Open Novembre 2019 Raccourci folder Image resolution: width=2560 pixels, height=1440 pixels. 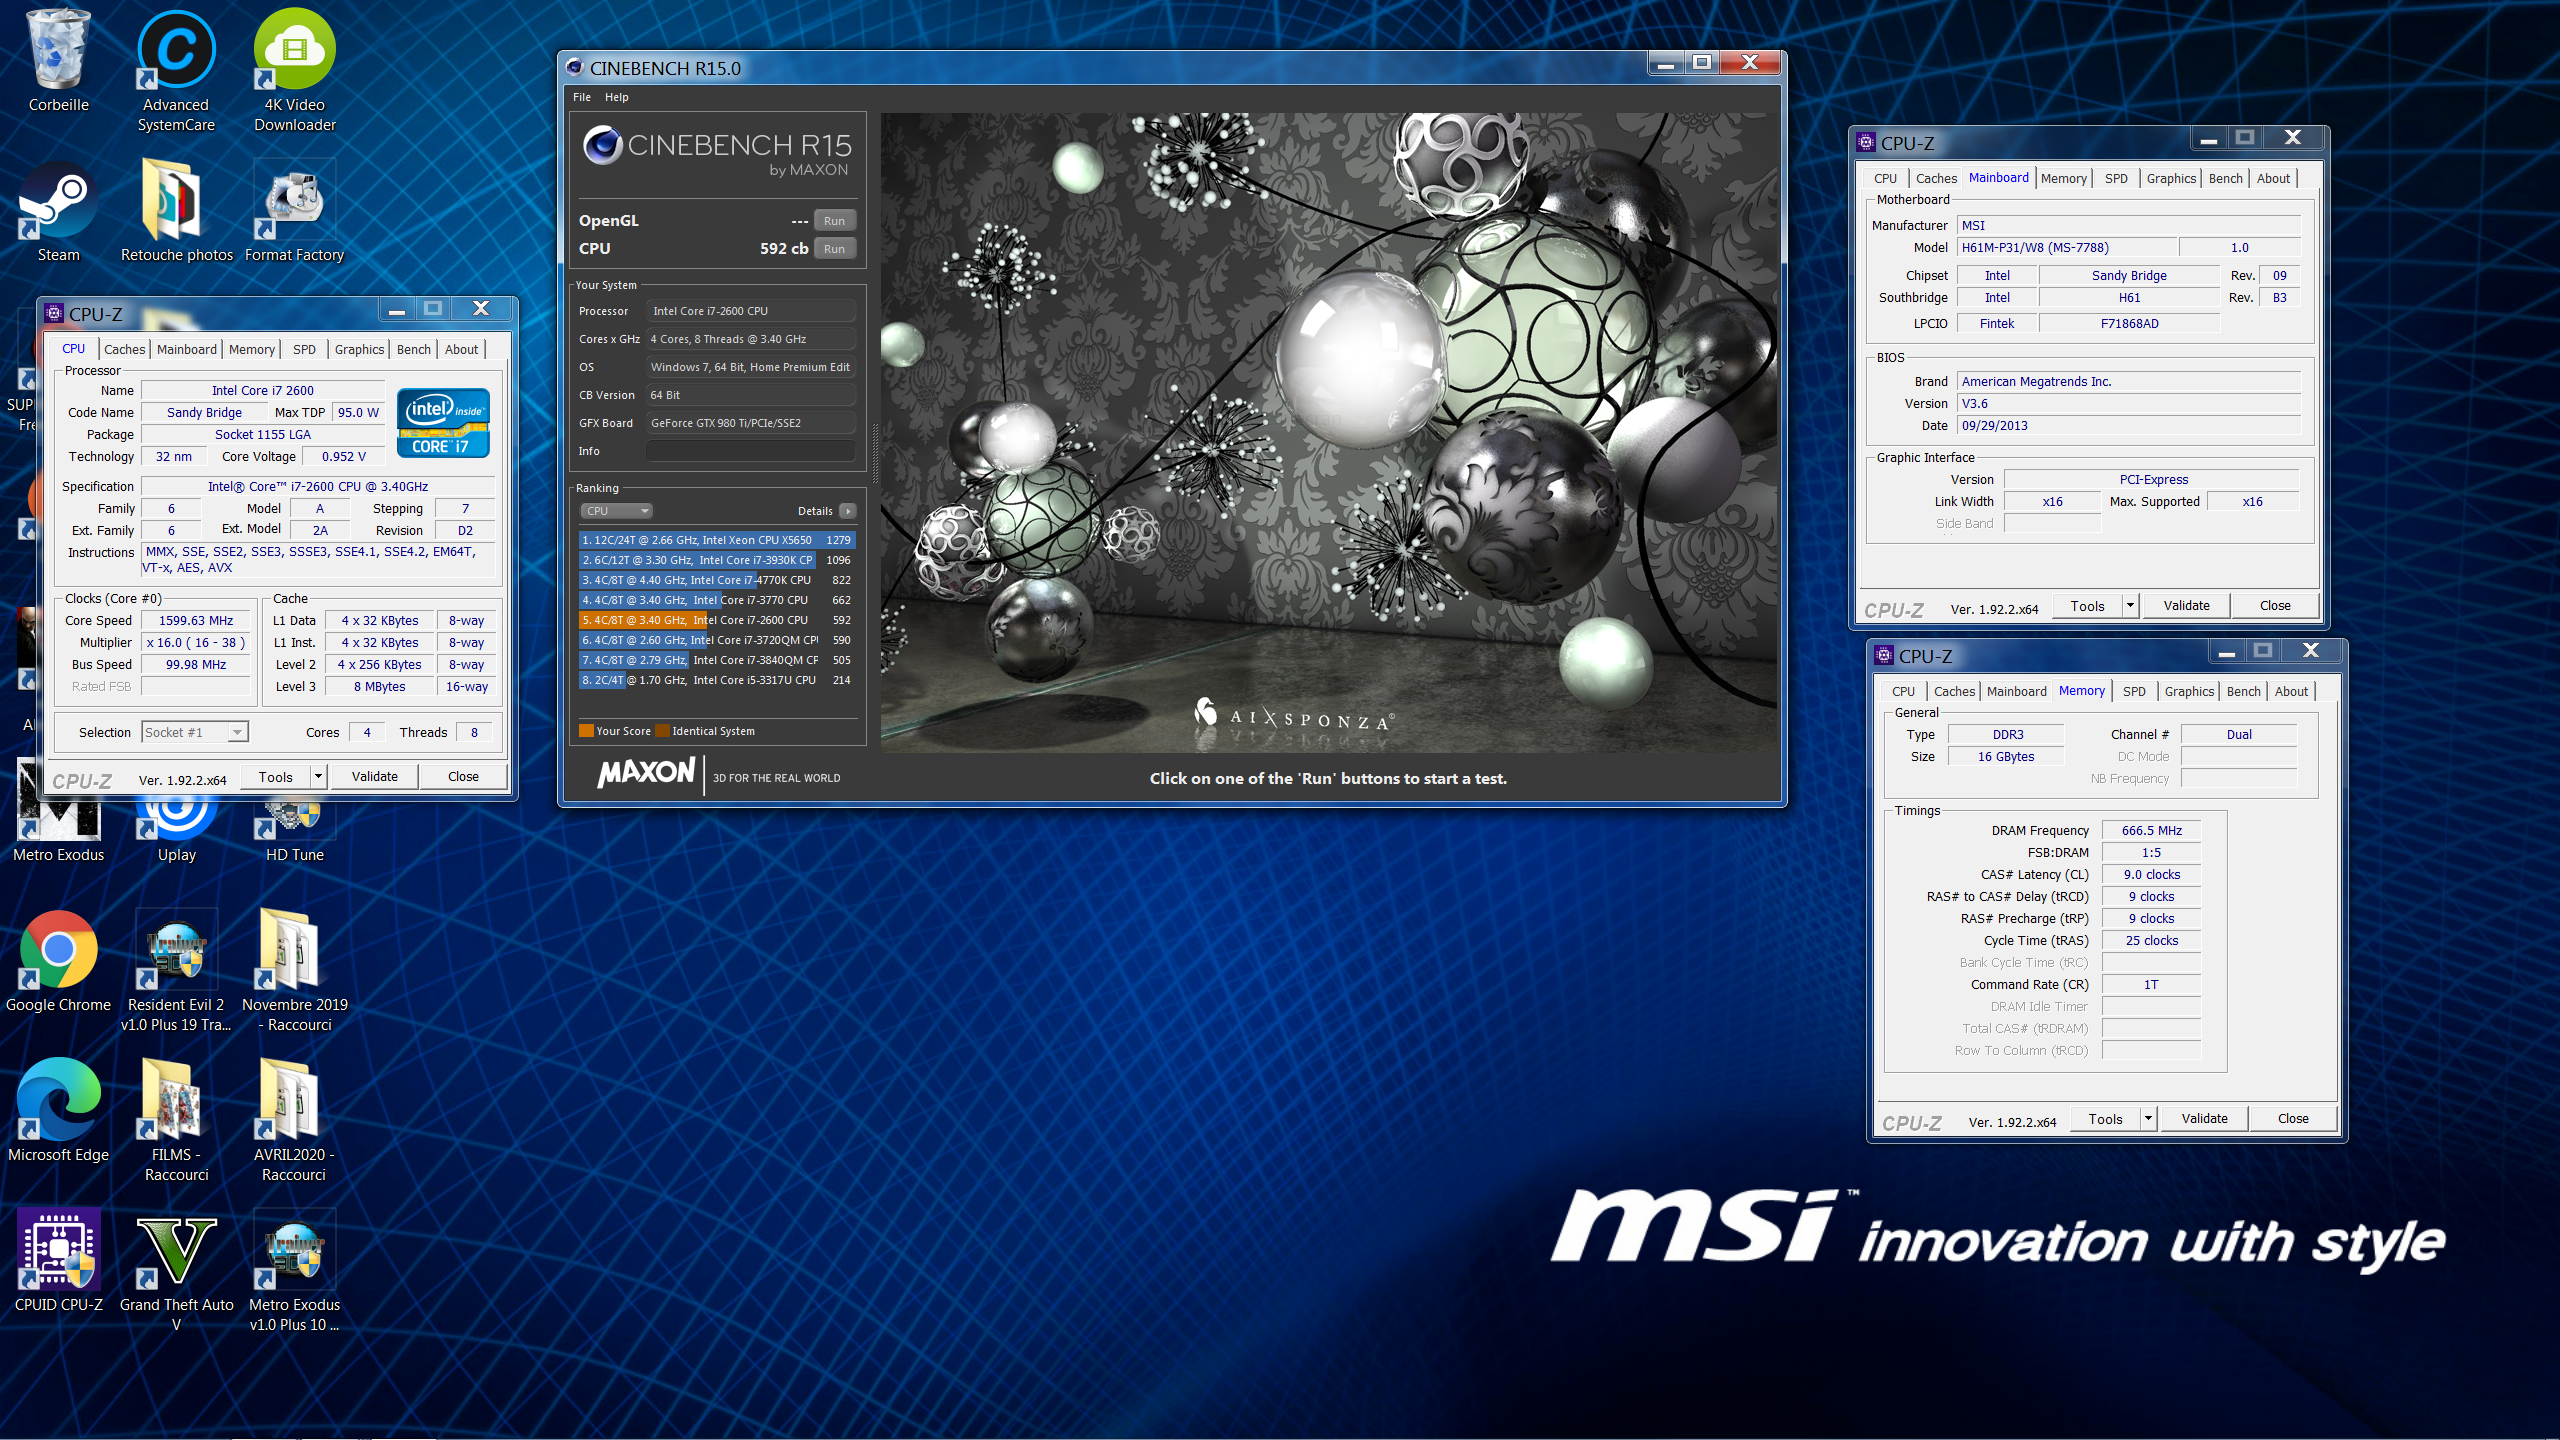click(294, 970)
